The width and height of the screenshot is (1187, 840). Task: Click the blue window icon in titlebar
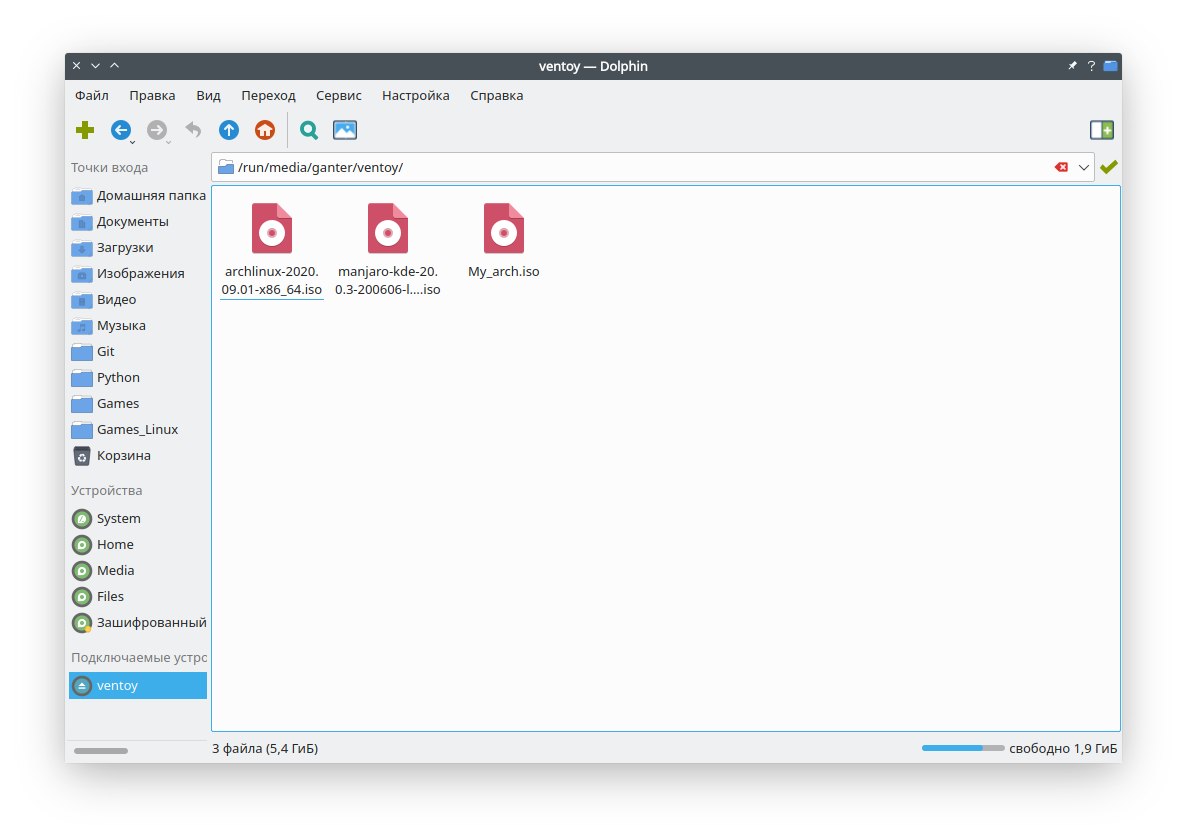coord(1111,66)
